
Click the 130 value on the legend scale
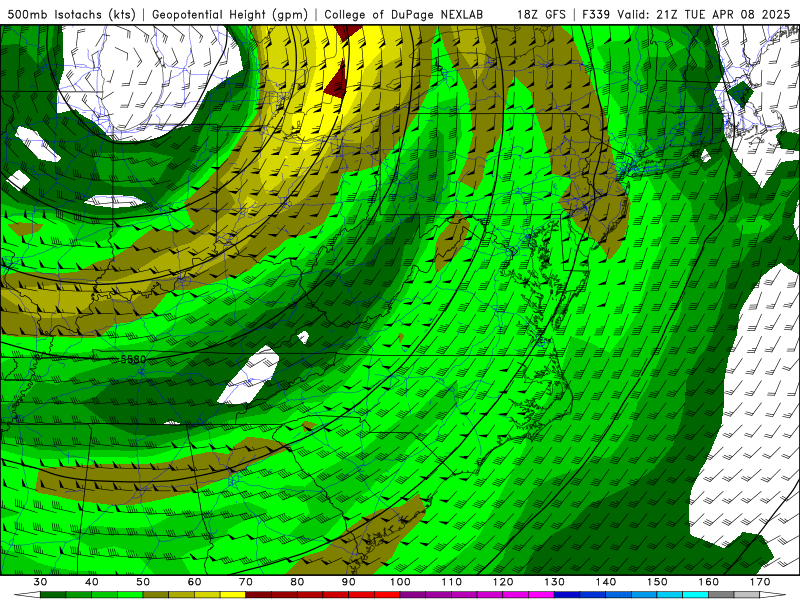554,582
